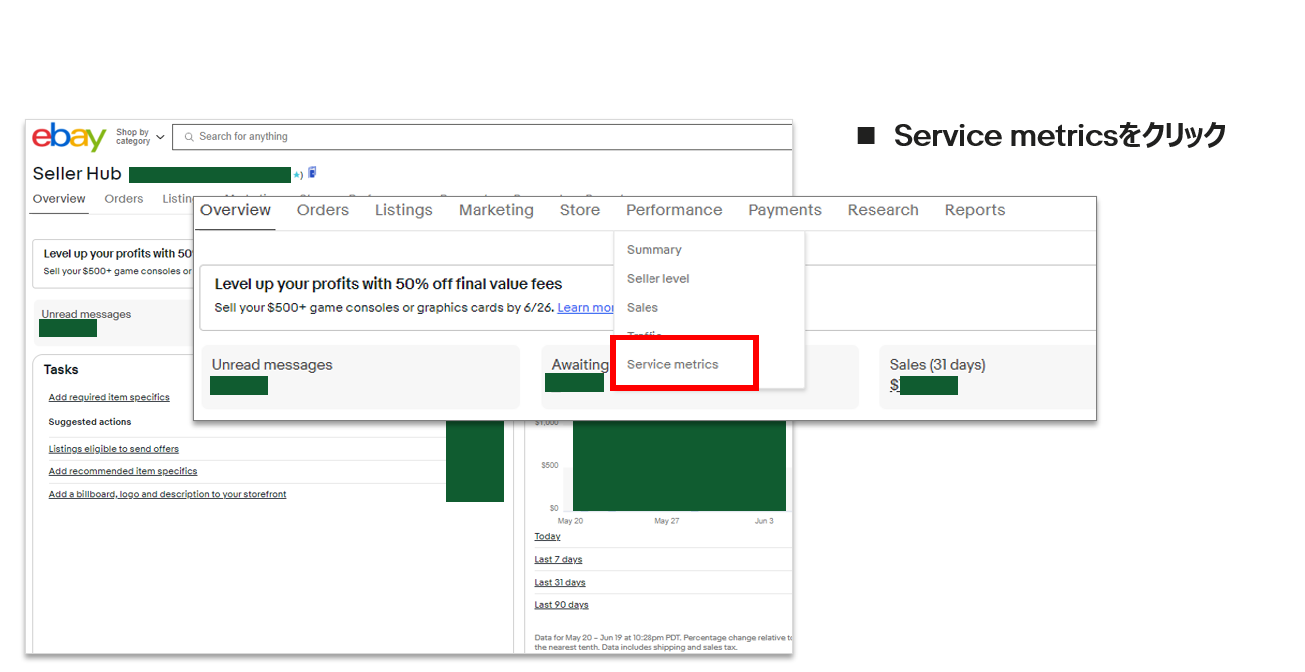Image resolution: width=1305 pixels, height=672 pixels.
Task: Click the Sales (31 days) card heading
Action: point(938,365)
